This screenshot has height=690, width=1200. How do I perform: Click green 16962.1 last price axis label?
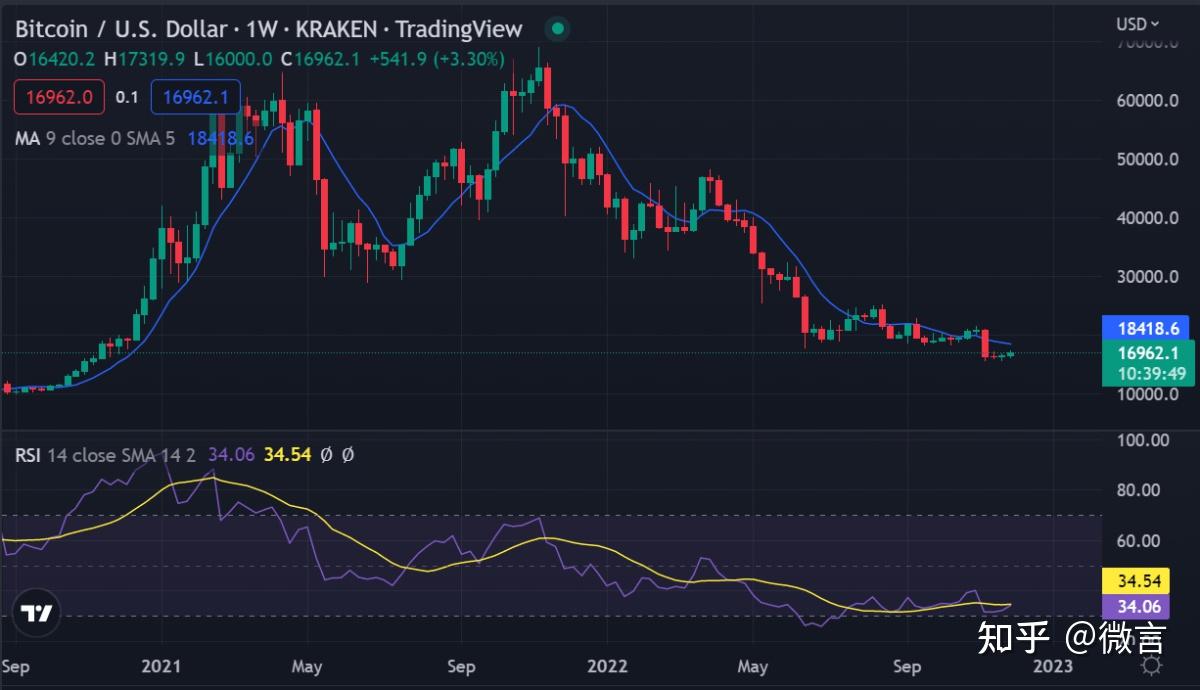[x=1146, y=352]
